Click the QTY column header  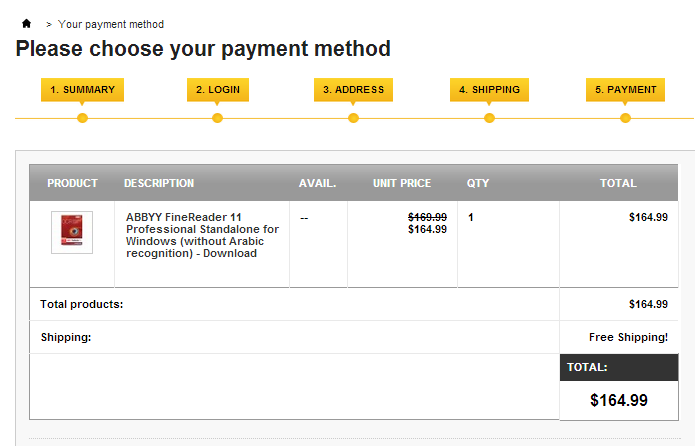coord(477,183)
